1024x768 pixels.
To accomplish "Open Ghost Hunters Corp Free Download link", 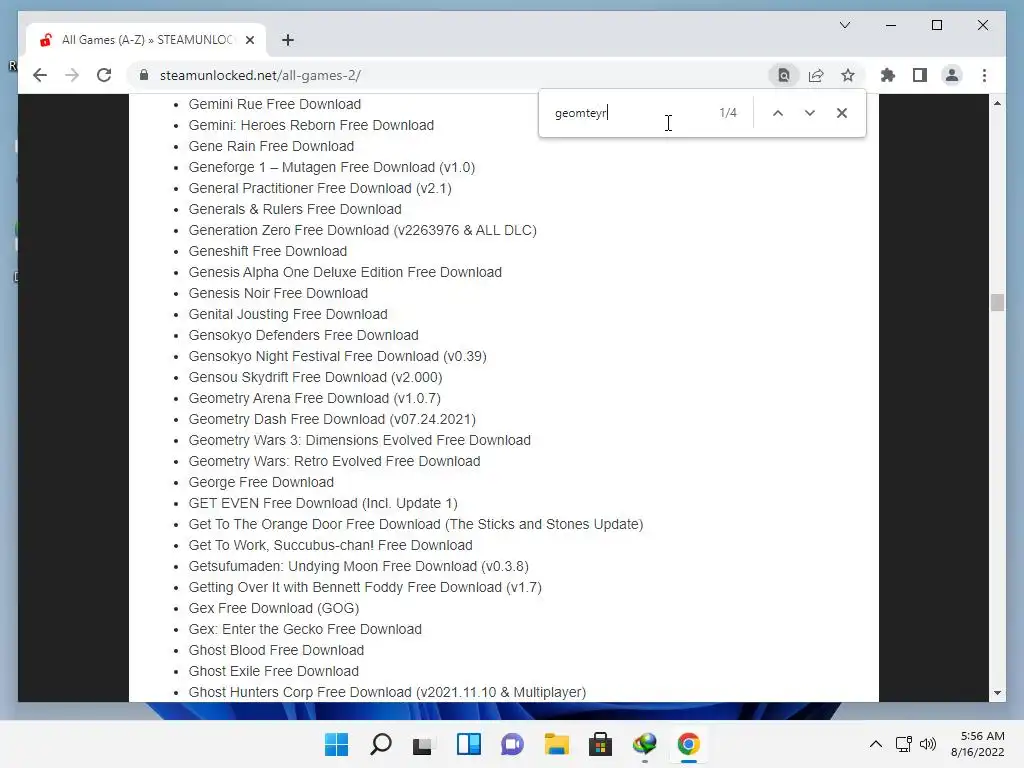I will (x=387, y=692).
